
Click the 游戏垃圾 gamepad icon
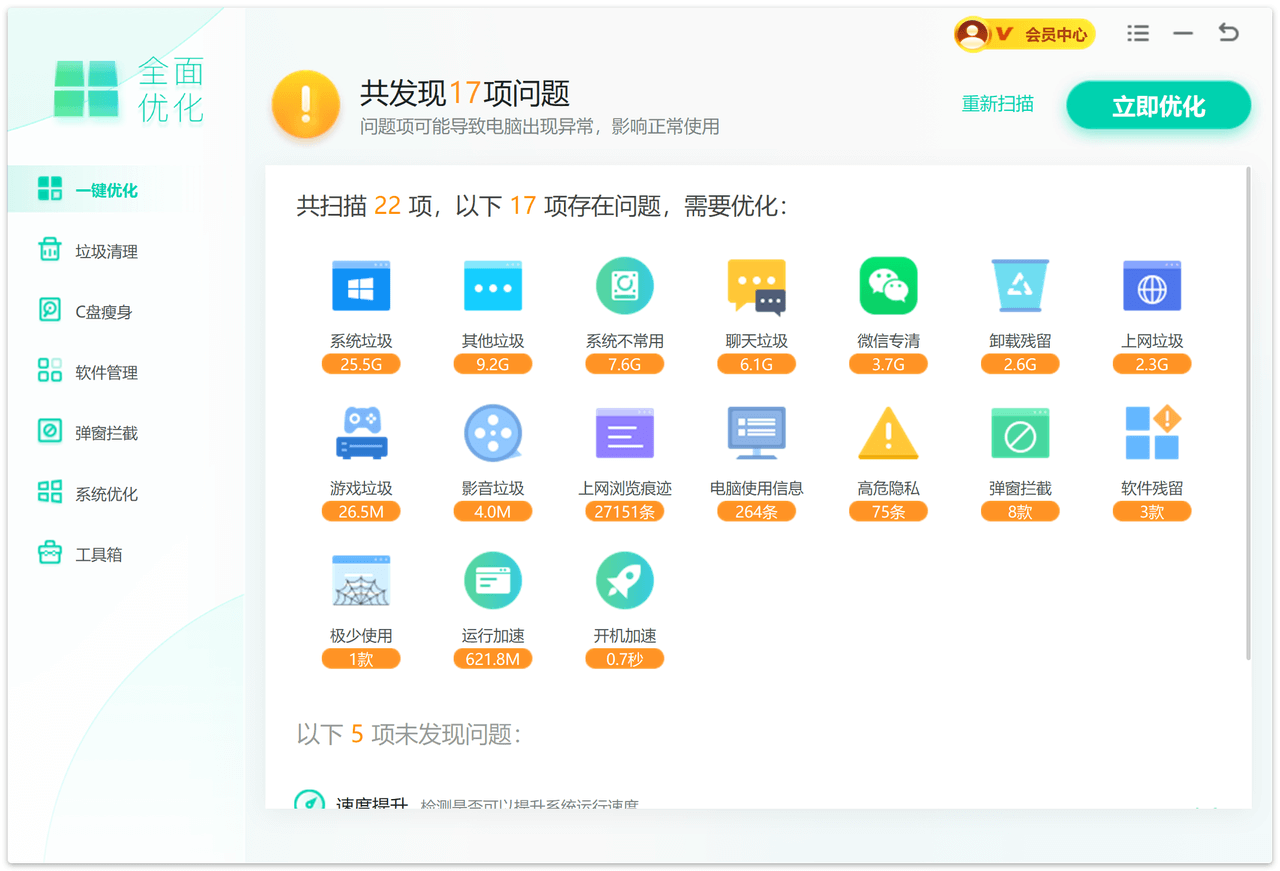point(361,433)
